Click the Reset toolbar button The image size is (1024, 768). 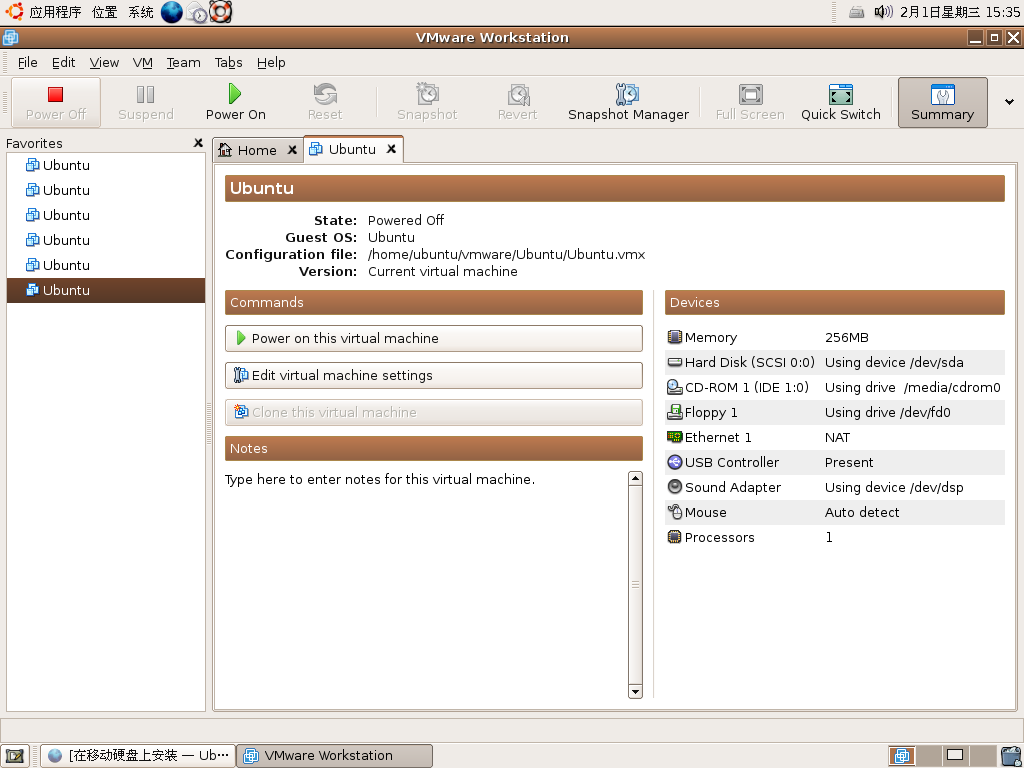(325, 103)
